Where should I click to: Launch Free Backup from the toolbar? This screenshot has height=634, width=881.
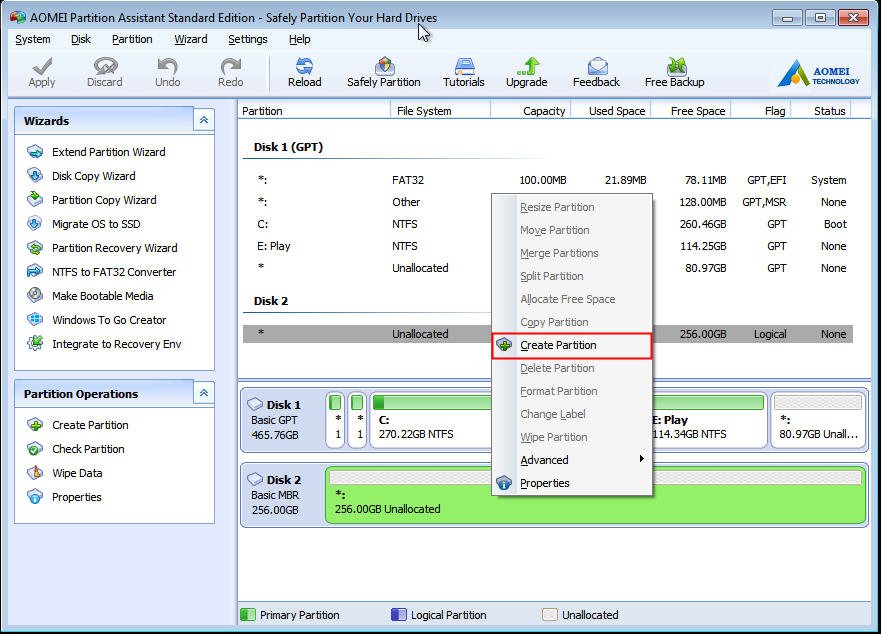[674, 73]
